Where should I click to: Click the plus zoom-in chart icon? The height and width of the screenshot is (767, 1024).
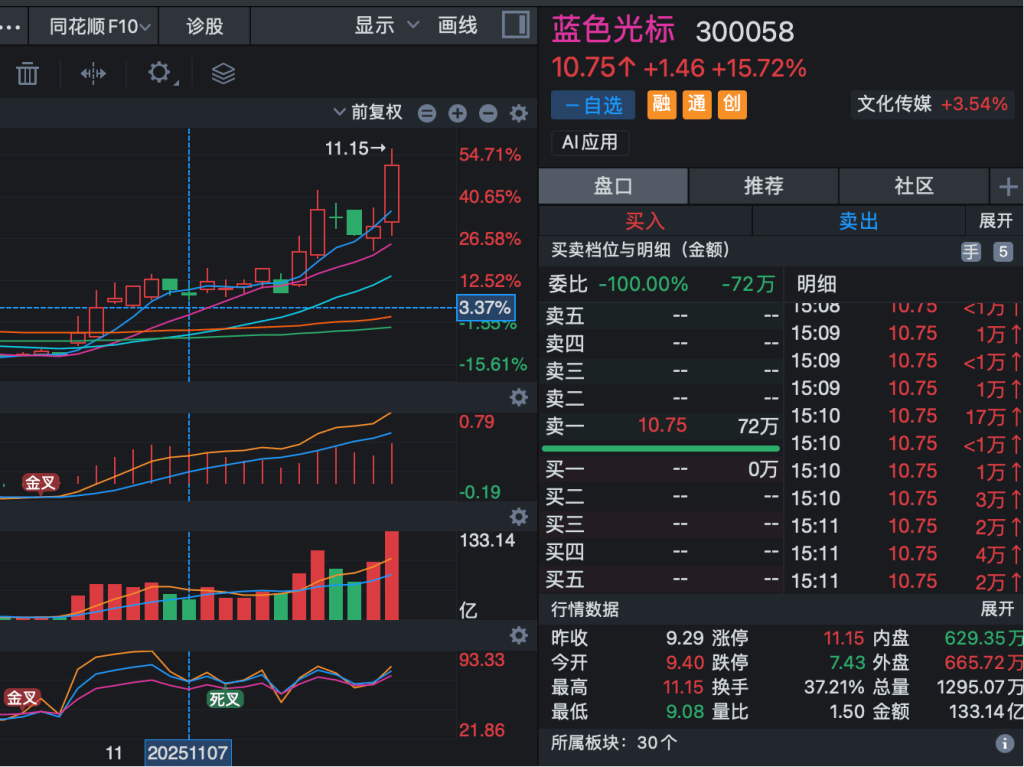[457, 113]
